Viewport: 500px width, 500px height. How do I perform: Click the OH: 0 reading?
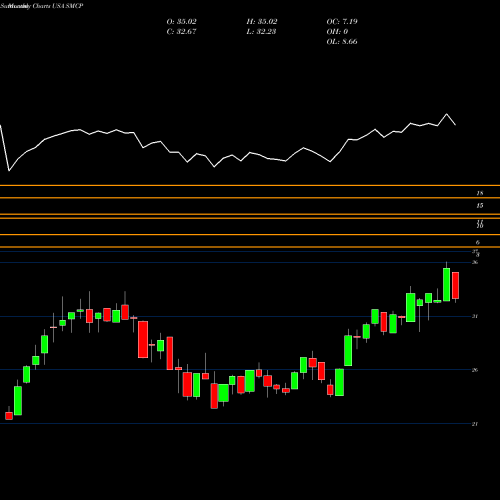click(337, 32)
